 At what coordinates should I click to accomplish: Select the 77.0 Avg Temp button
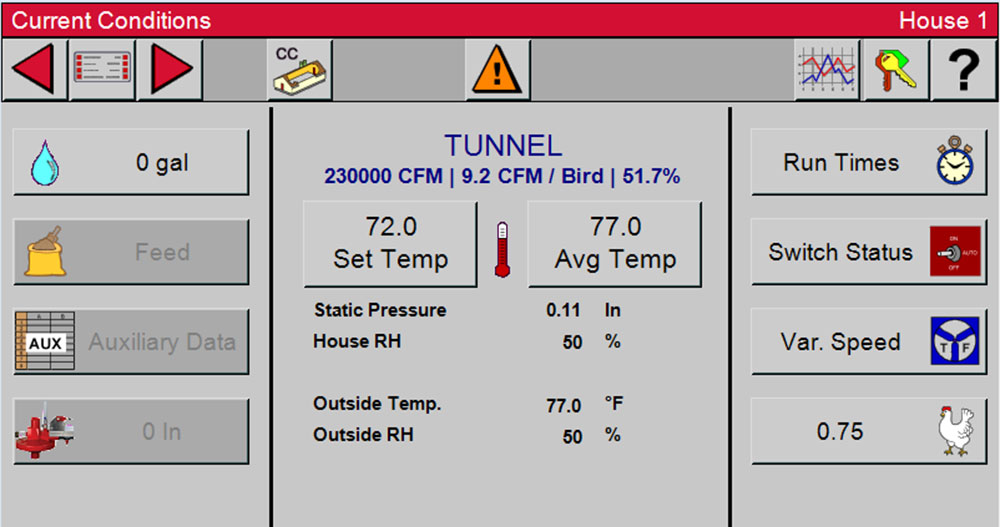point(615,244)
